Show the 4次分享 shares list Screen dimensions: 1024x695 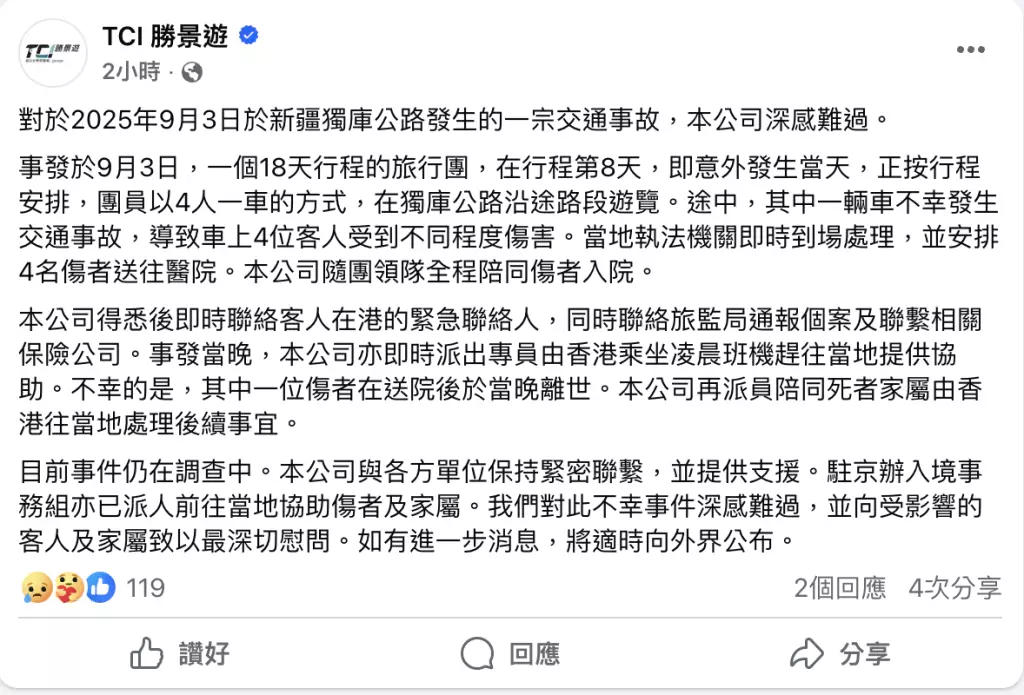tap(954, 588)
